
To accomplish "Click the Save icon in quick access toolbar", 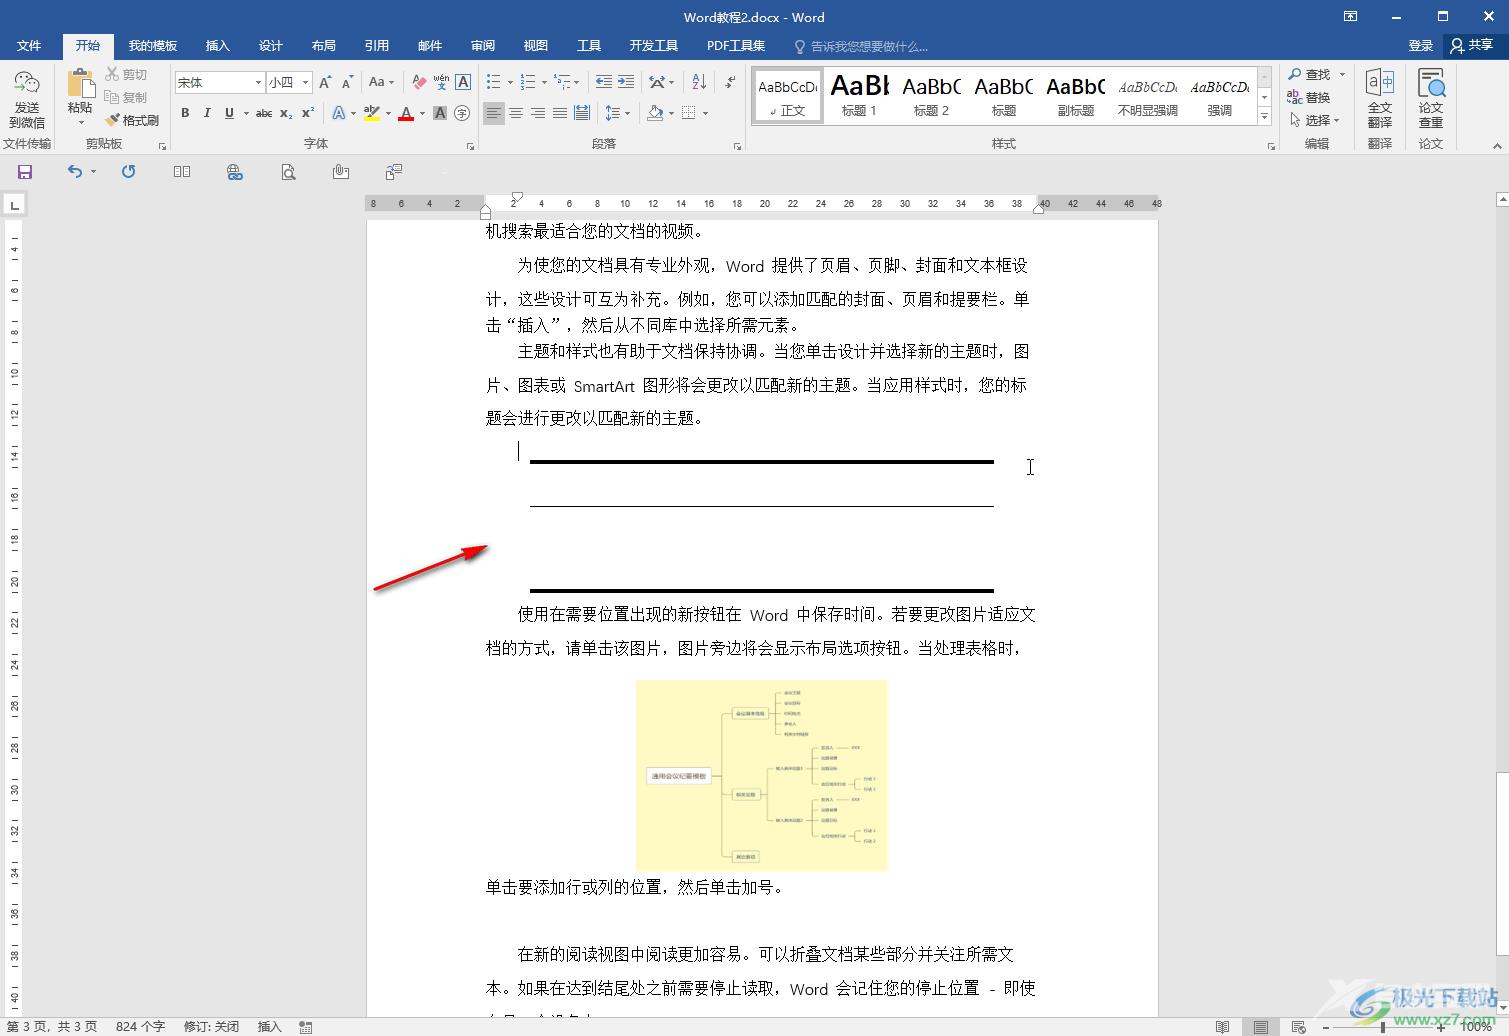I will point(25,172).
